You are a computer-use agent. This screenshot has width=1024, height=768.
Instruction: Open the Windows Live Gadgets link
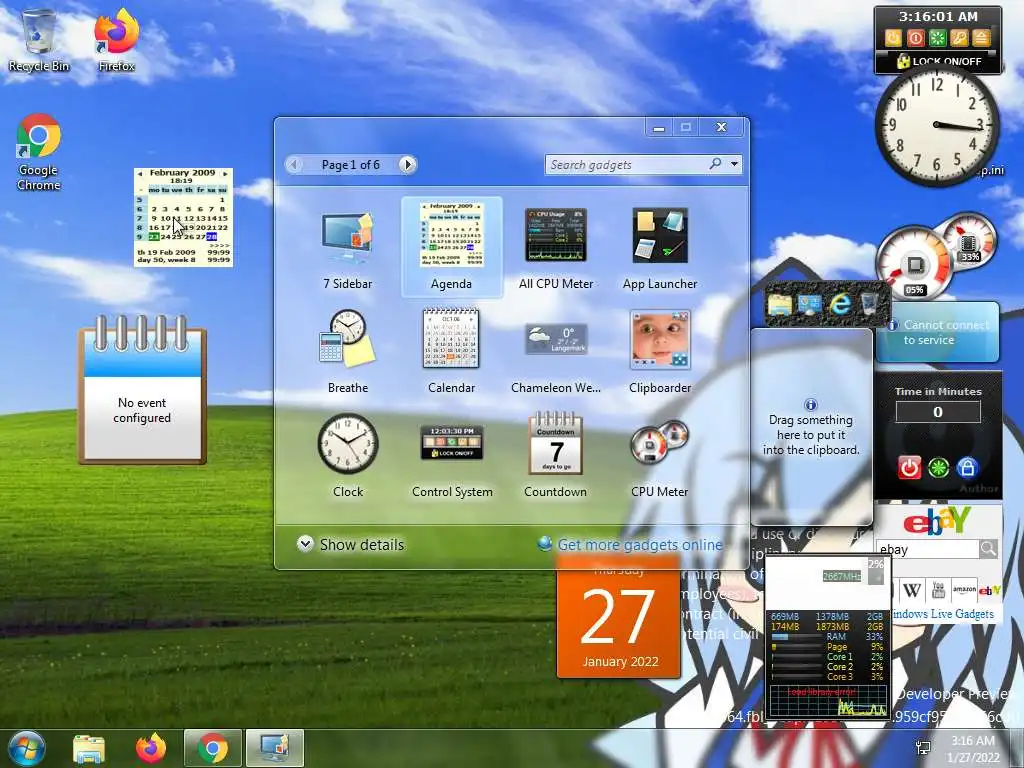click(x=943, y=614)
